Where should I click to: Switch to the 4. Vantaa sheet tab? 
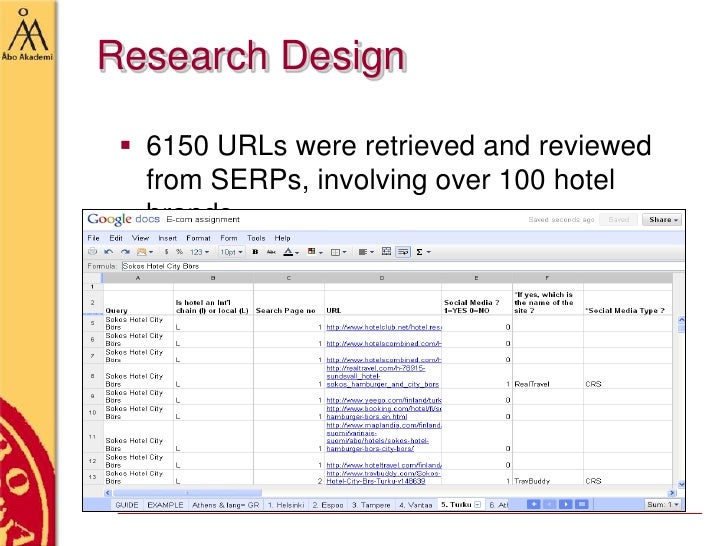tap(416, 505)
